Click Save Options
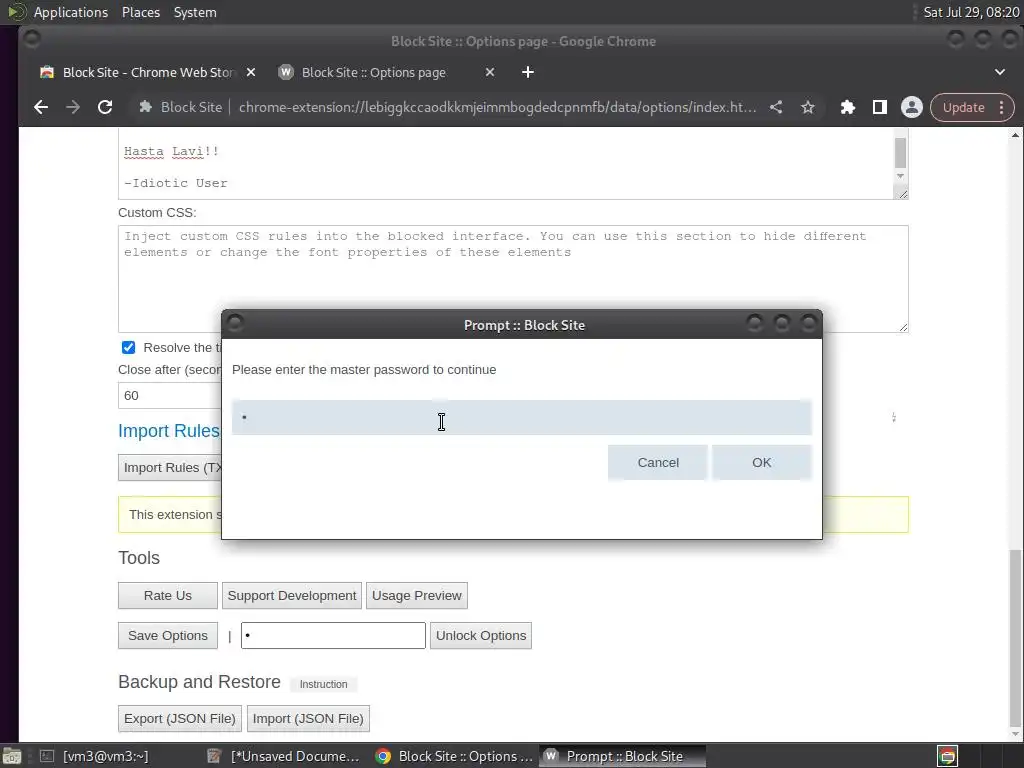Screen dimensions: 1024x768 (x=168, y=635)
